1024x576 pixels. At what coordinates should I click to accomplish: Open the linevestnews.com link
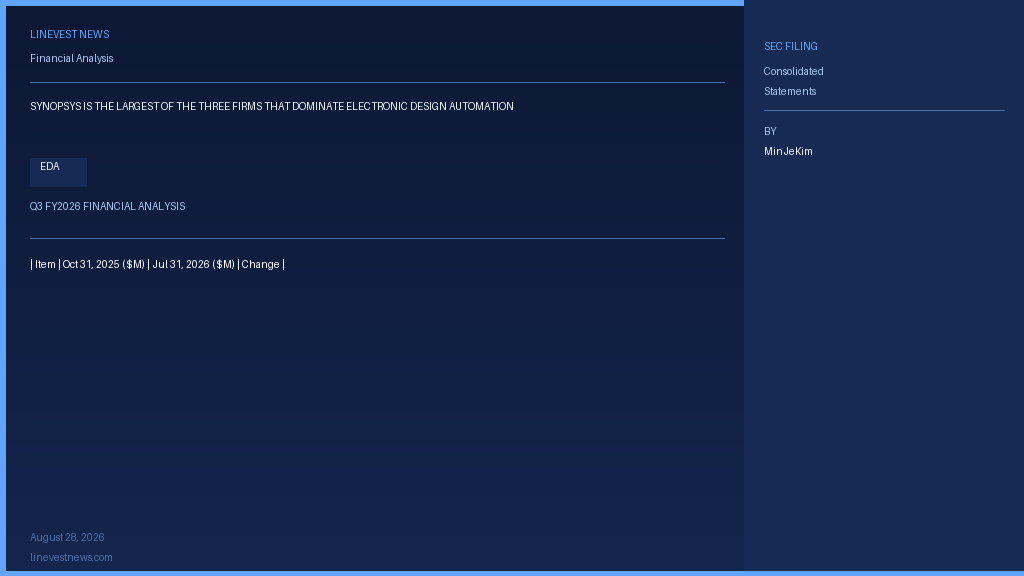(x=71, y=558)
